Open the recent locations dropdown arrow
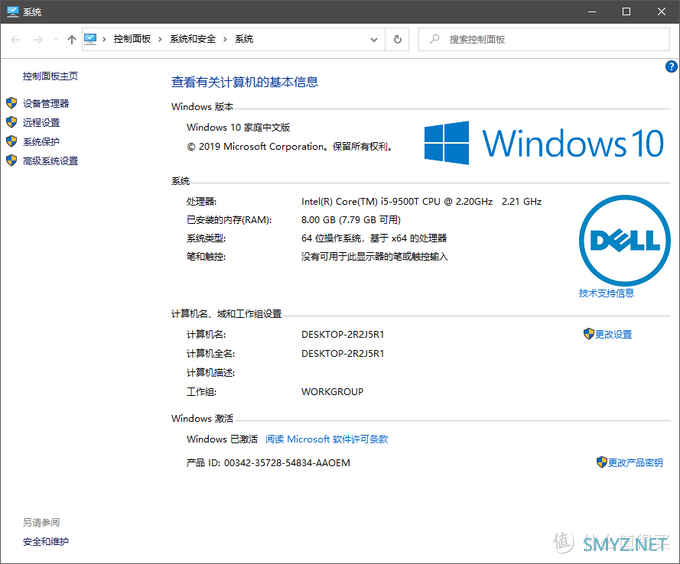This screenshot has height=564, width=680. tap(56, 40)
